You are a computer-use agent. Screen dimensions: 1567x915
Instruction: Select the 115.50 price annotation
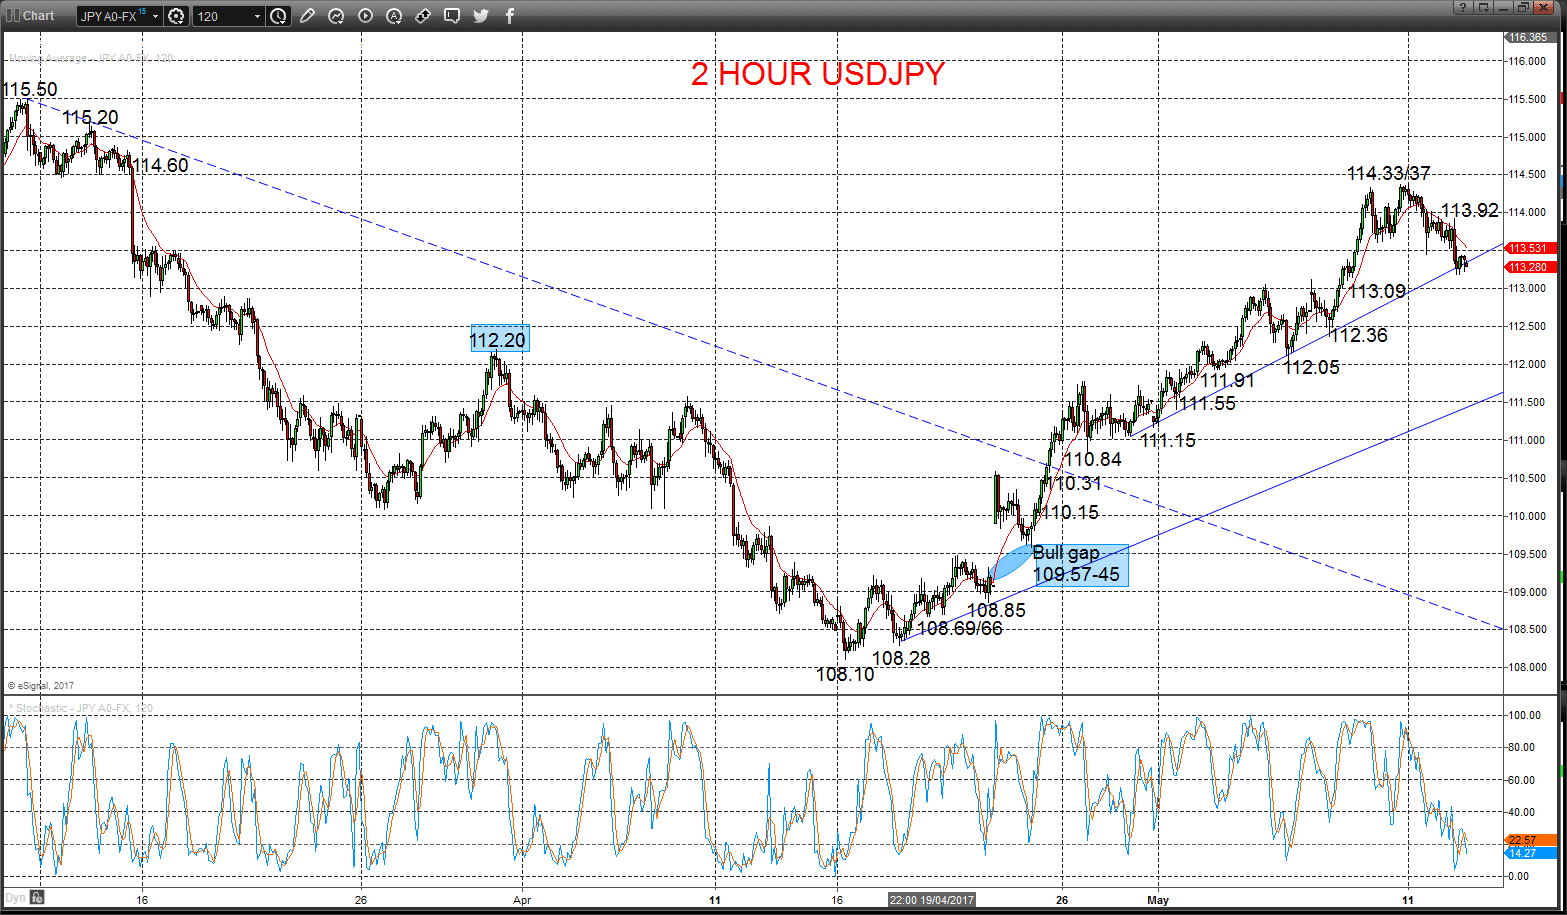tap(30, 90)
